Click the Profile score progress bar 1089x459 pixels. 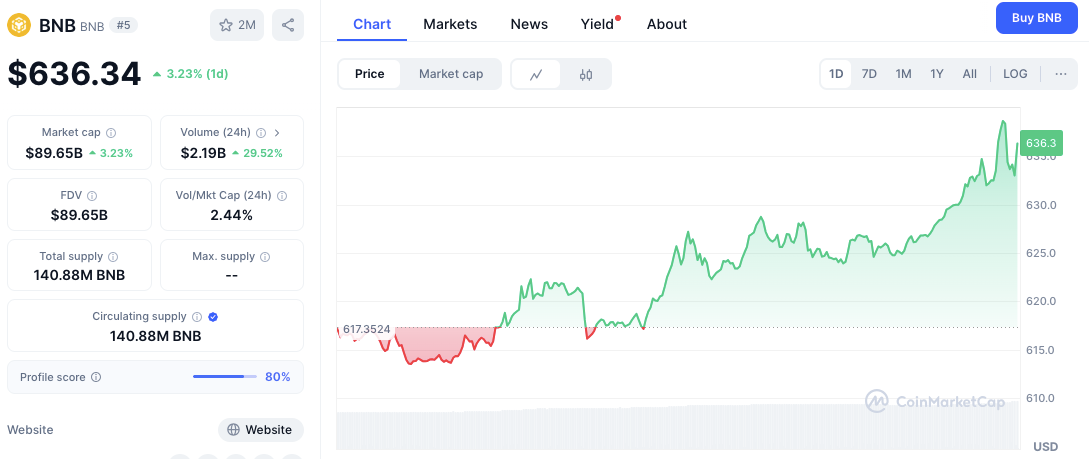pos(221,377)
